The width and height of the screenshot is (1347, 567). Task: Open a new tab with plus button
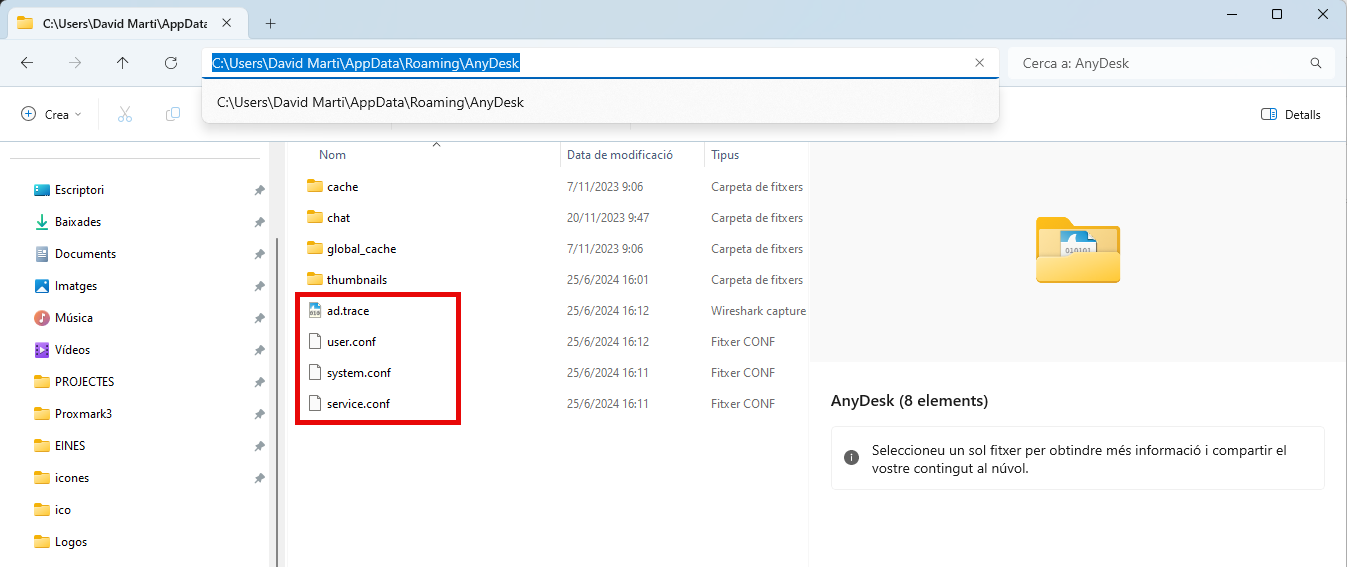270,23
